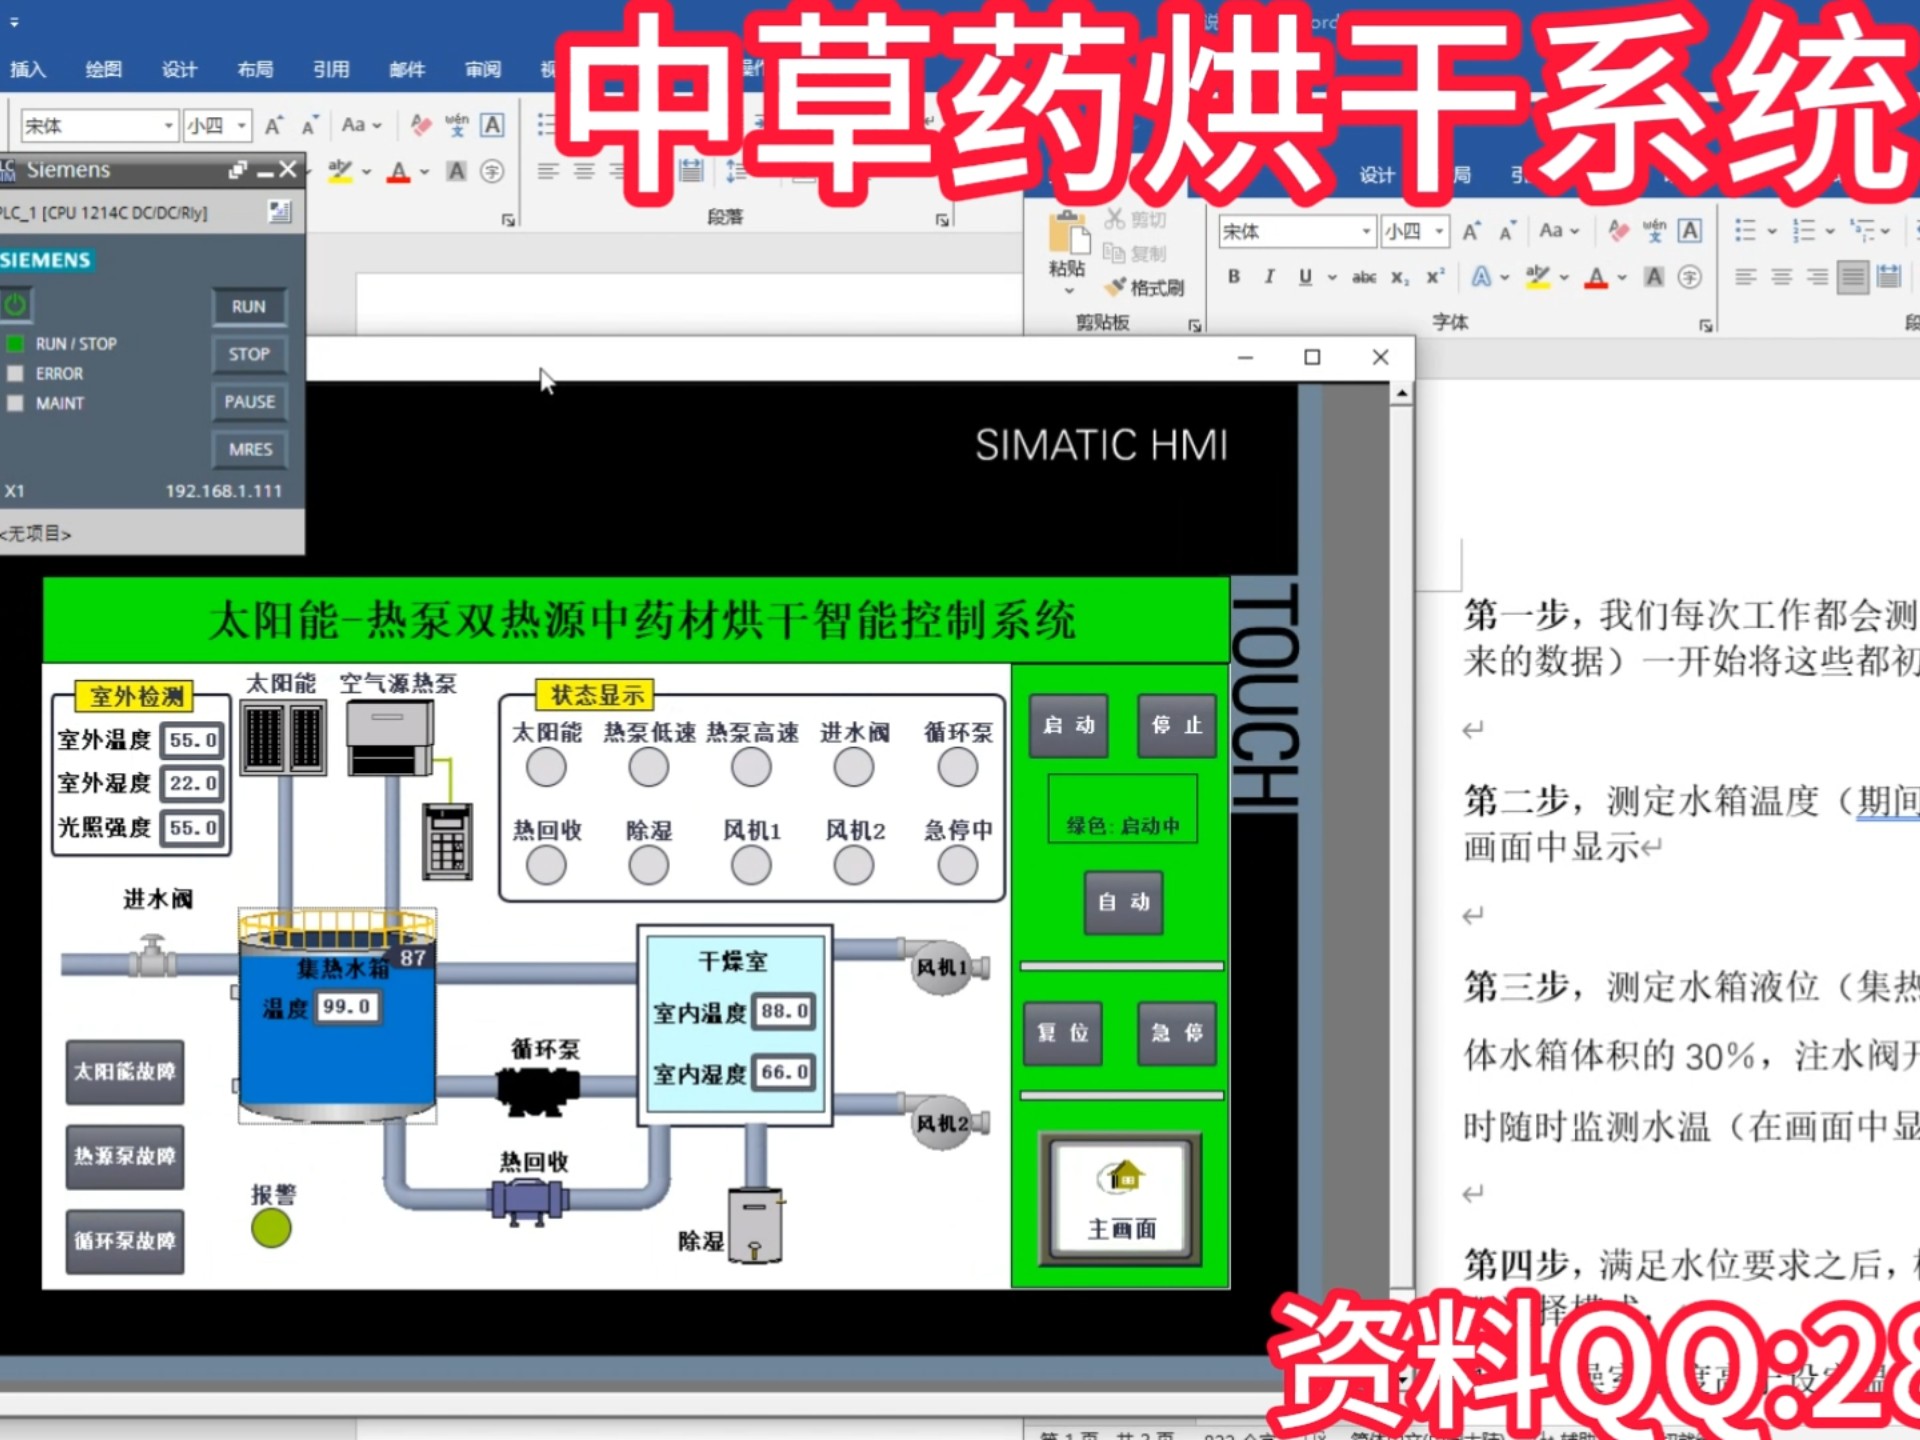Open the 引用 tab in rear Word
The width and height of the screenshot is (1920, 1440).
pos(332,69)
